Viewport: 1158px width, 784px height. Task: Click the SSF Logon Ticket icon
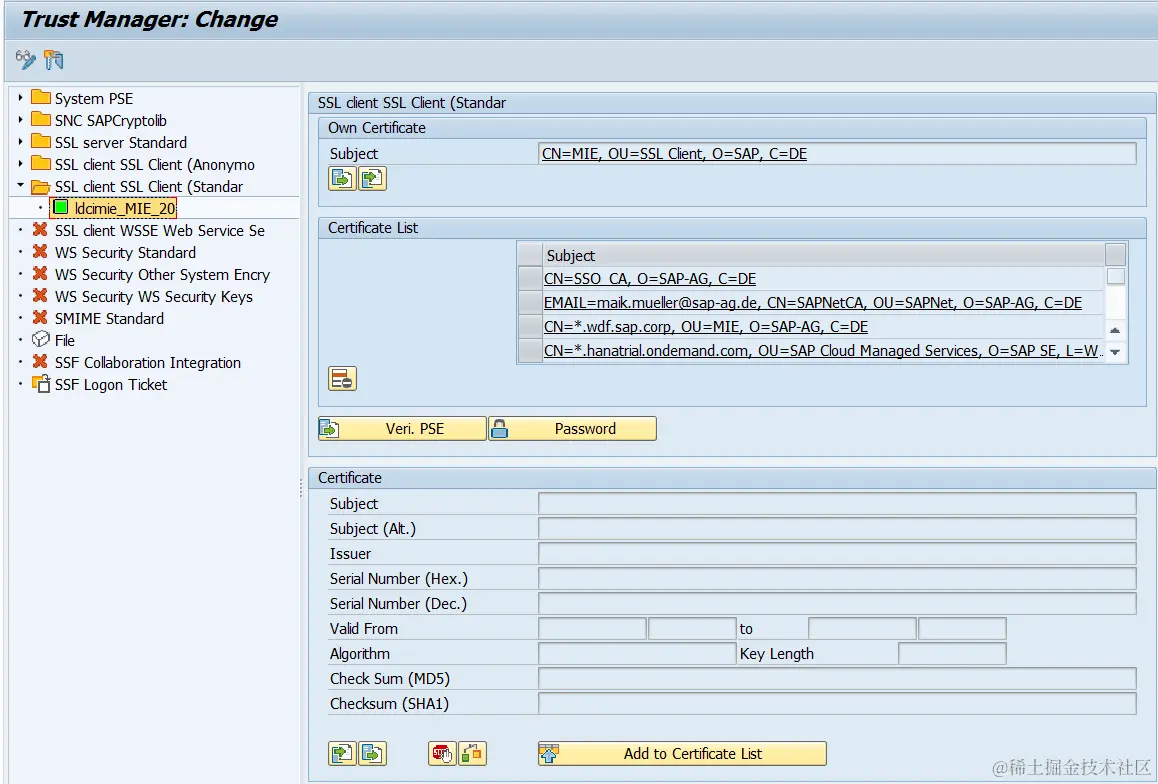41,384
